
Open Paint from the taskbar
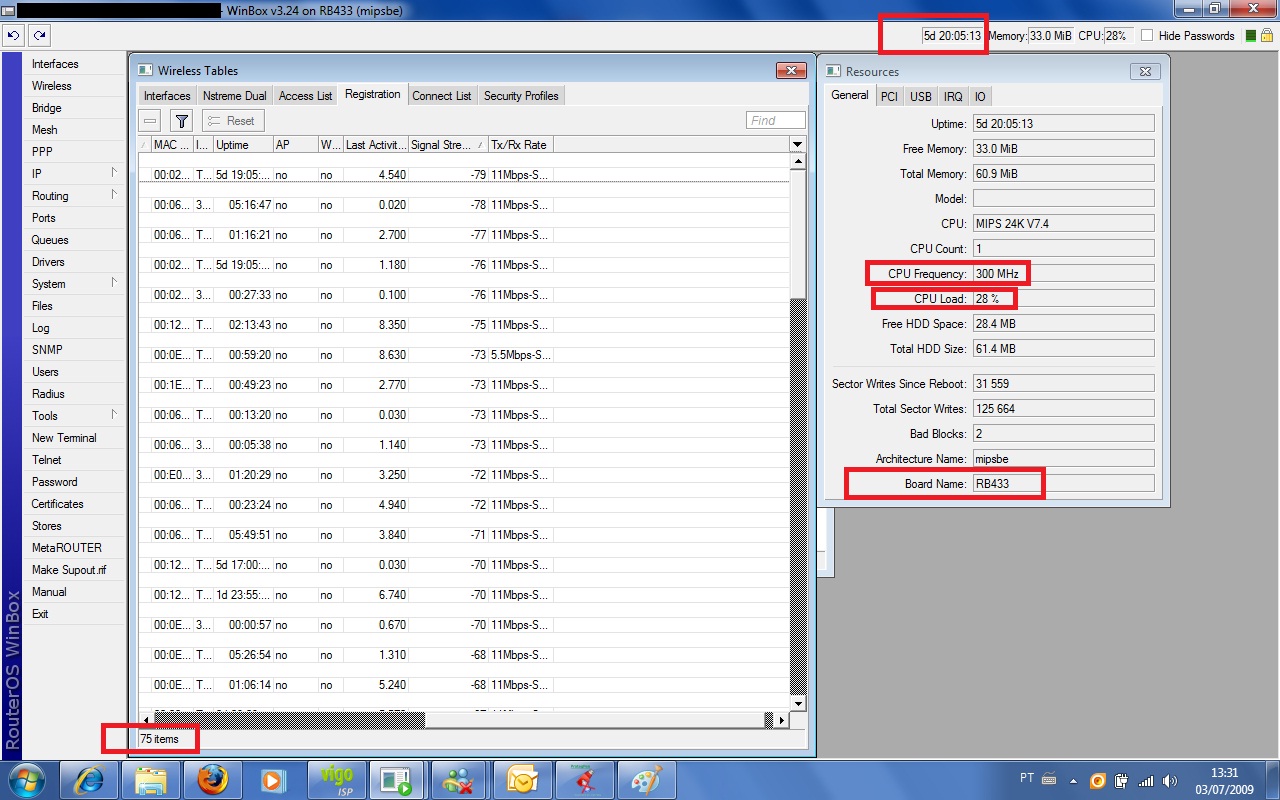[x=647, y=779]
